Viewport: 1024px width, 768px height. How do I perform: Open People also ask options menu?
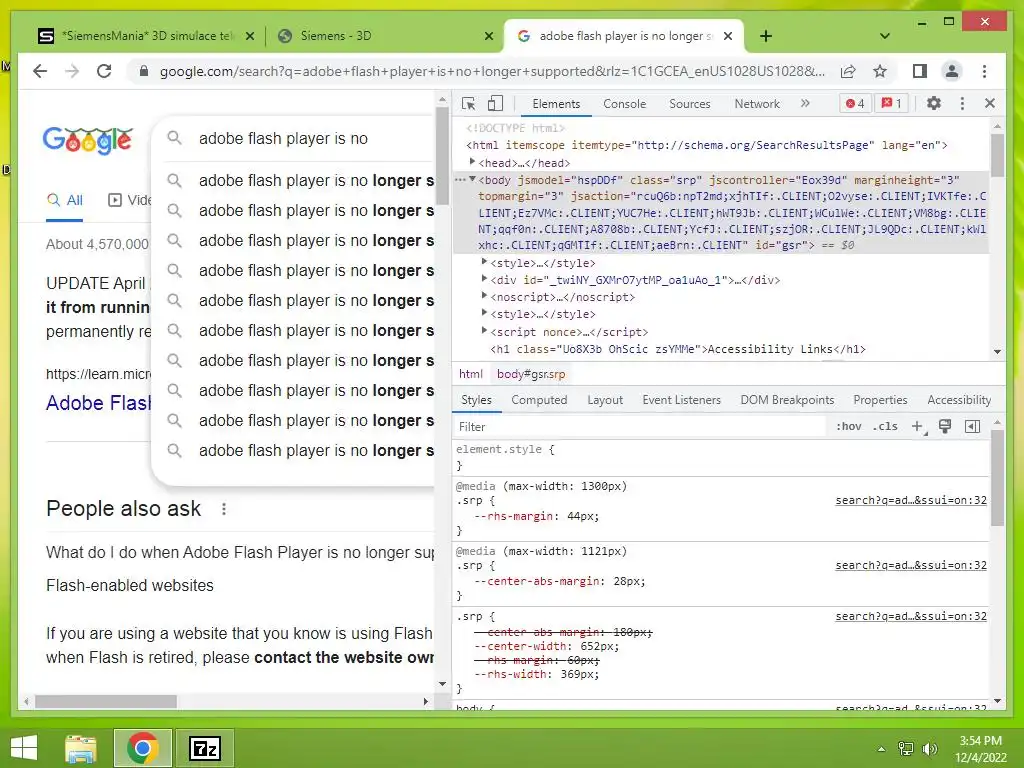coord(223,509)
